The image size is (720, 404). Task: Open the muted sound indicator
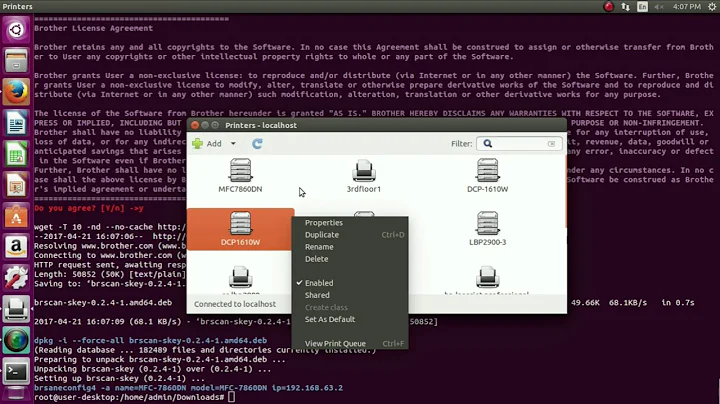tap(659, 6)
